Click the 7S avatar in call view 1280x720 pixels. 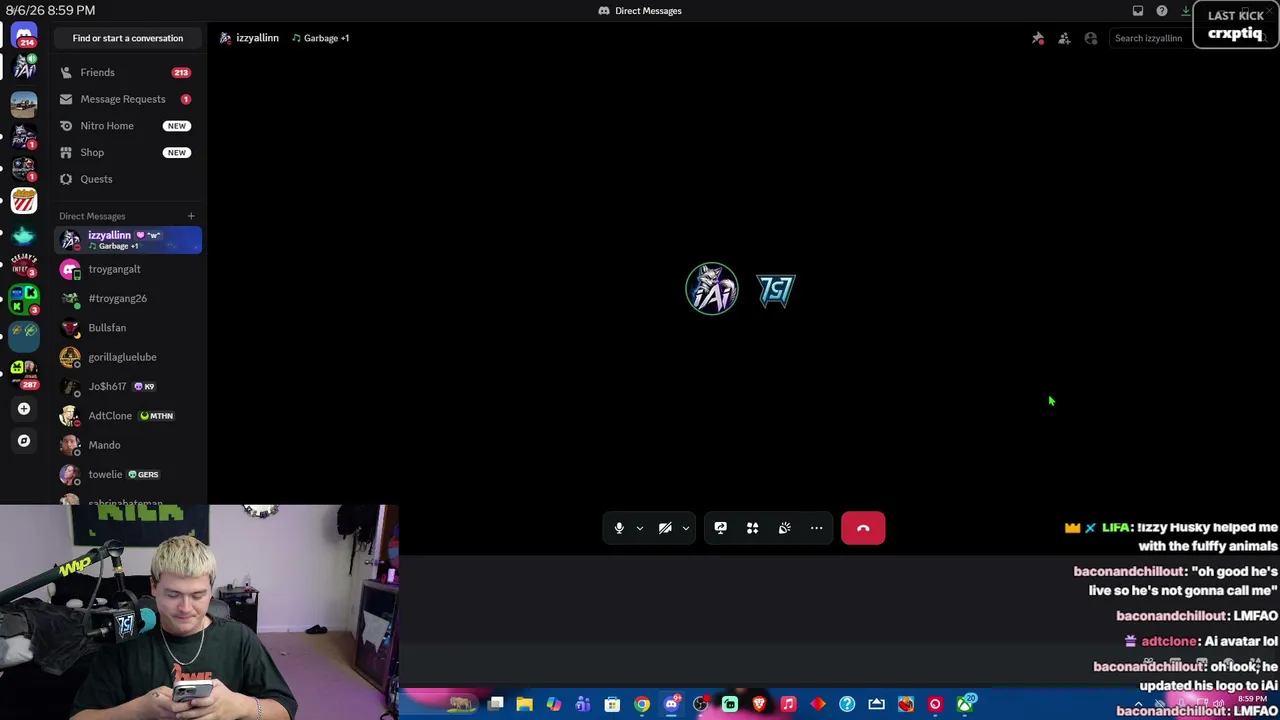776,290
